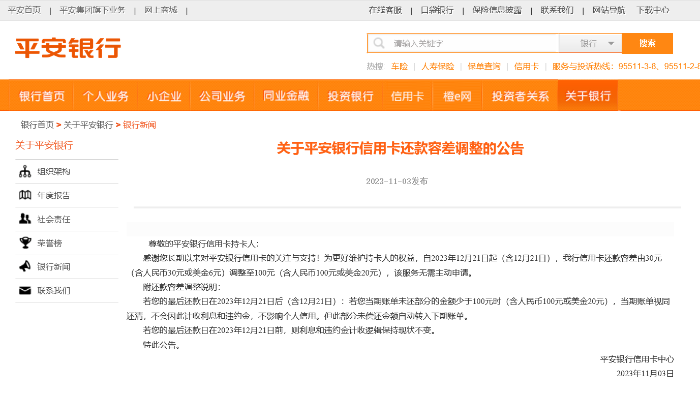Click the magnifier icon in search box

point(379,43)
